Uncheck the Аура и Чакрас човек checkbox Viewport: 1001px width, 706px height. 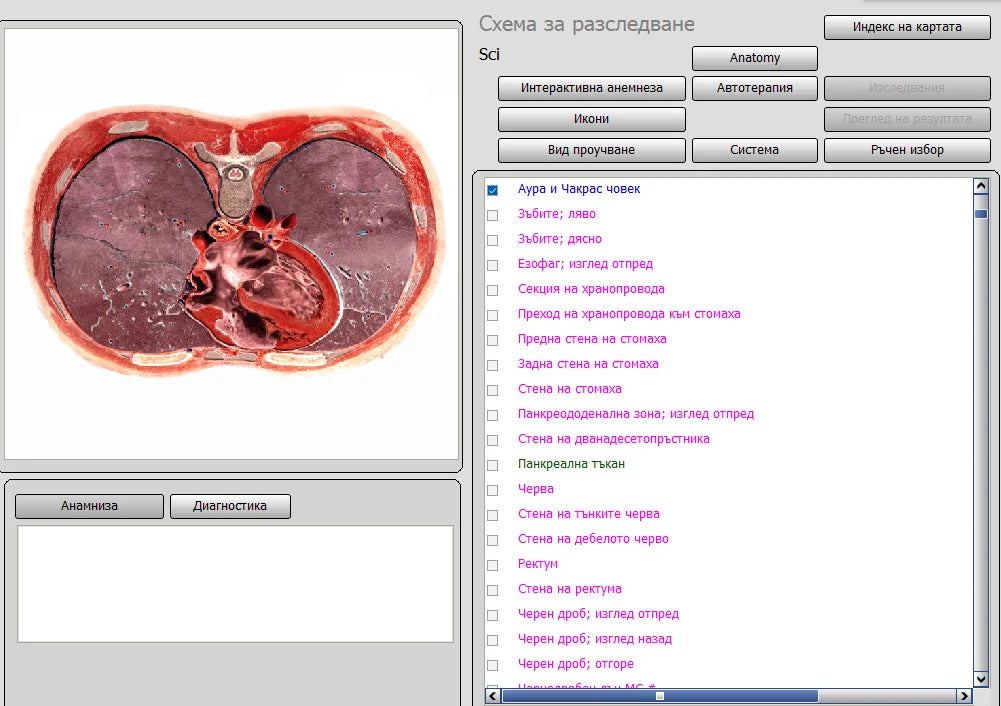click(x=492, y=190)
